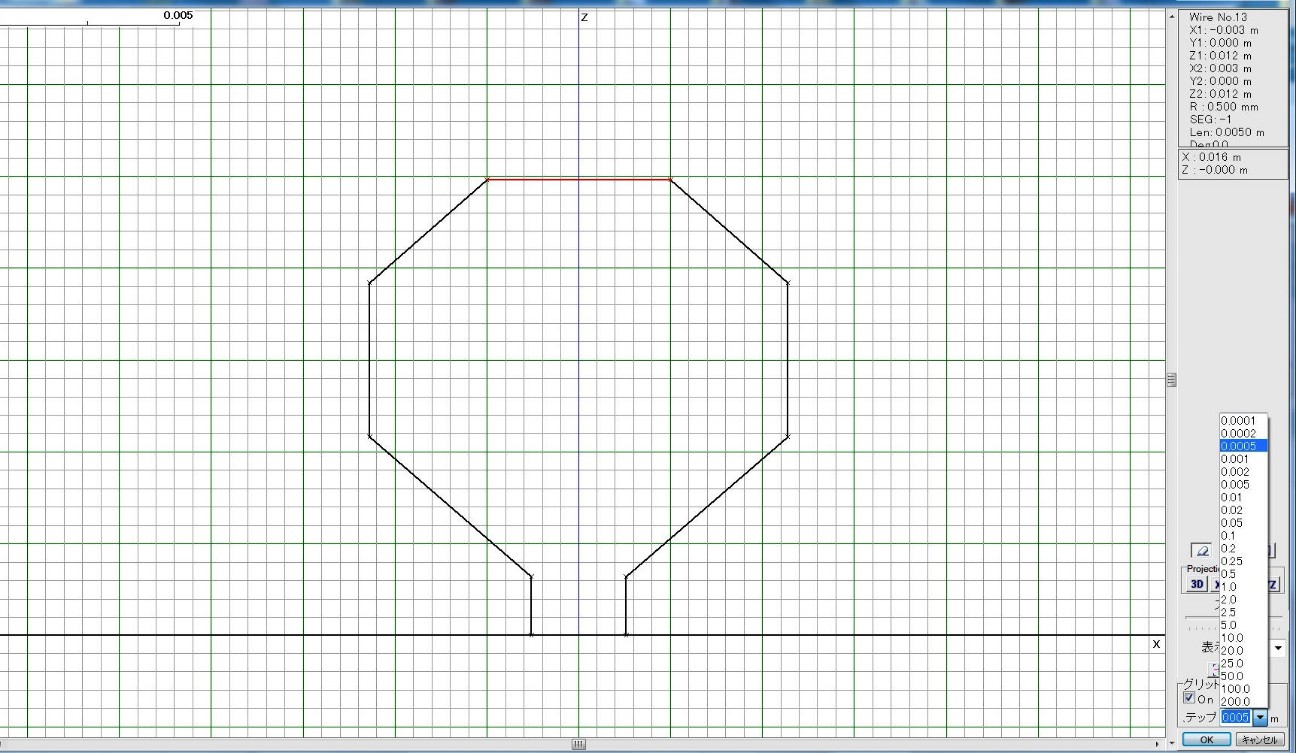
Task: Pick 0.01 in the step list
Action: [1244, 497]
